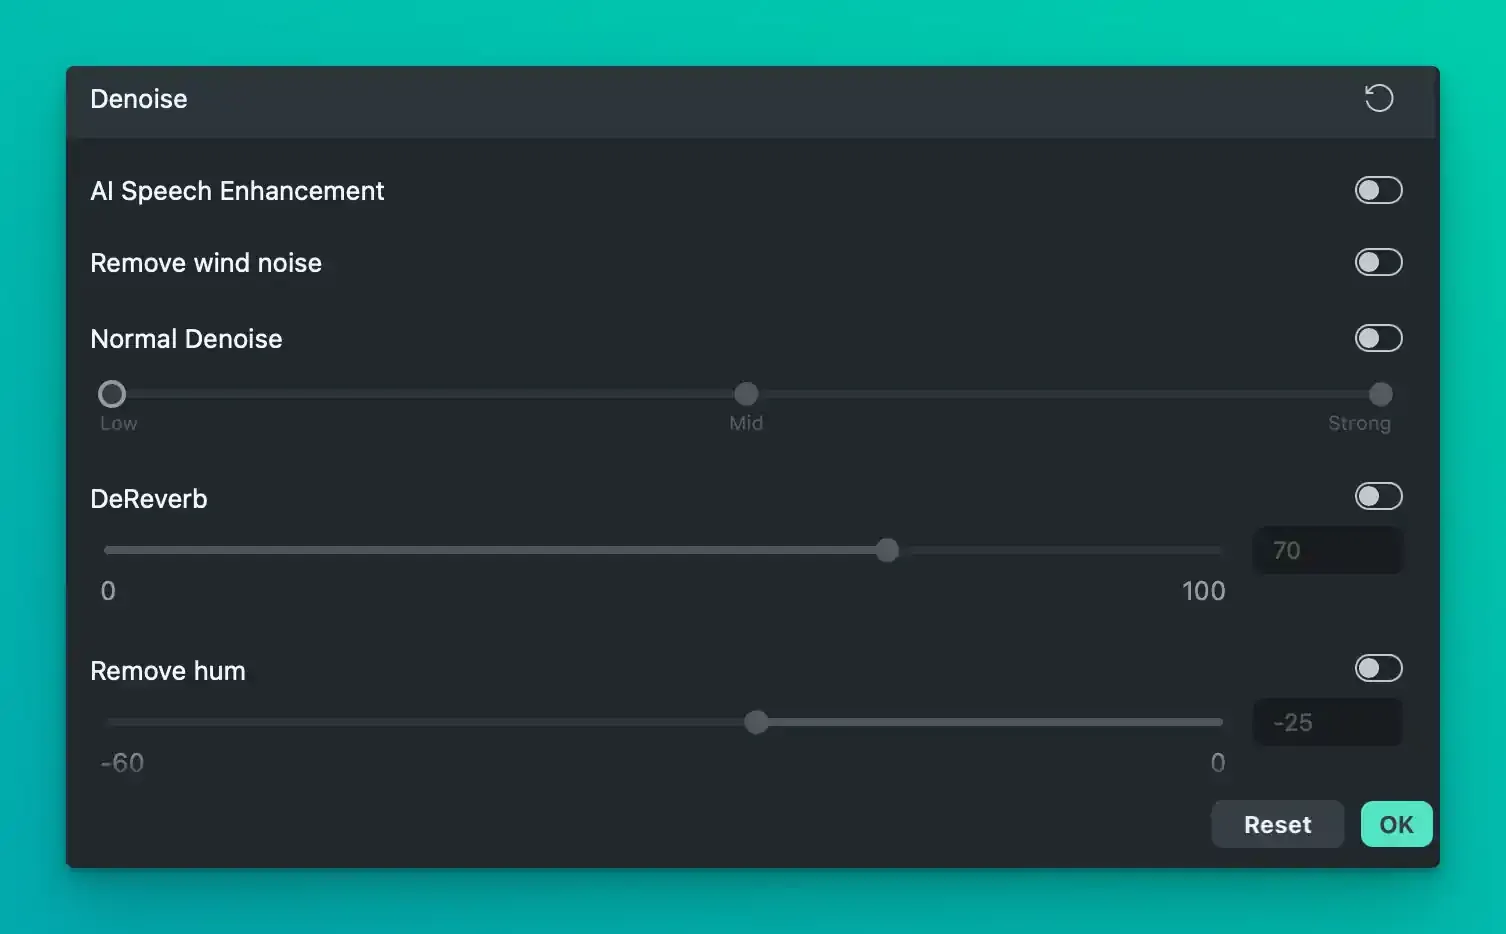Click the Low level label
This screenshot has height=934, width=1506.
click(x=119, y=423)
